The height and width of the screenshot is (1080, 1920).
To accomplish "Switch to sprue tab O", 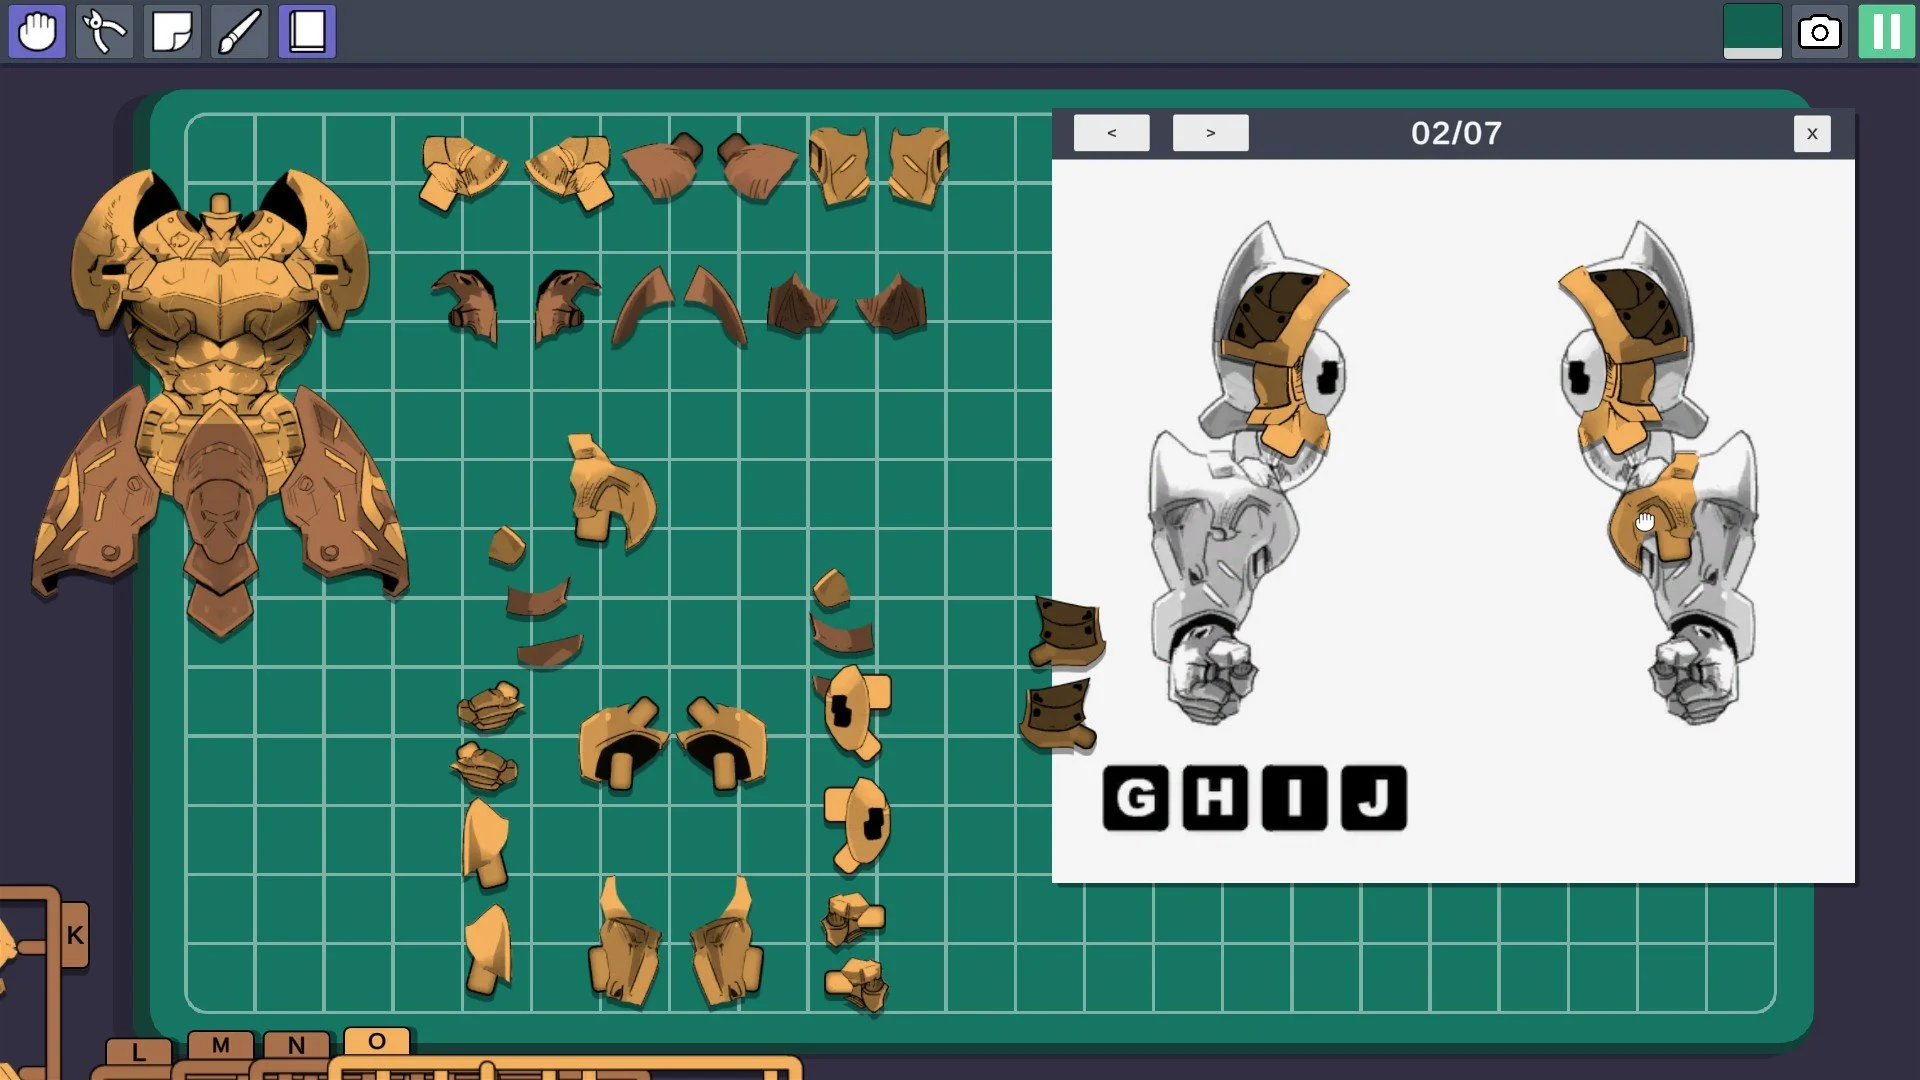I will (x=378, y=1042).
